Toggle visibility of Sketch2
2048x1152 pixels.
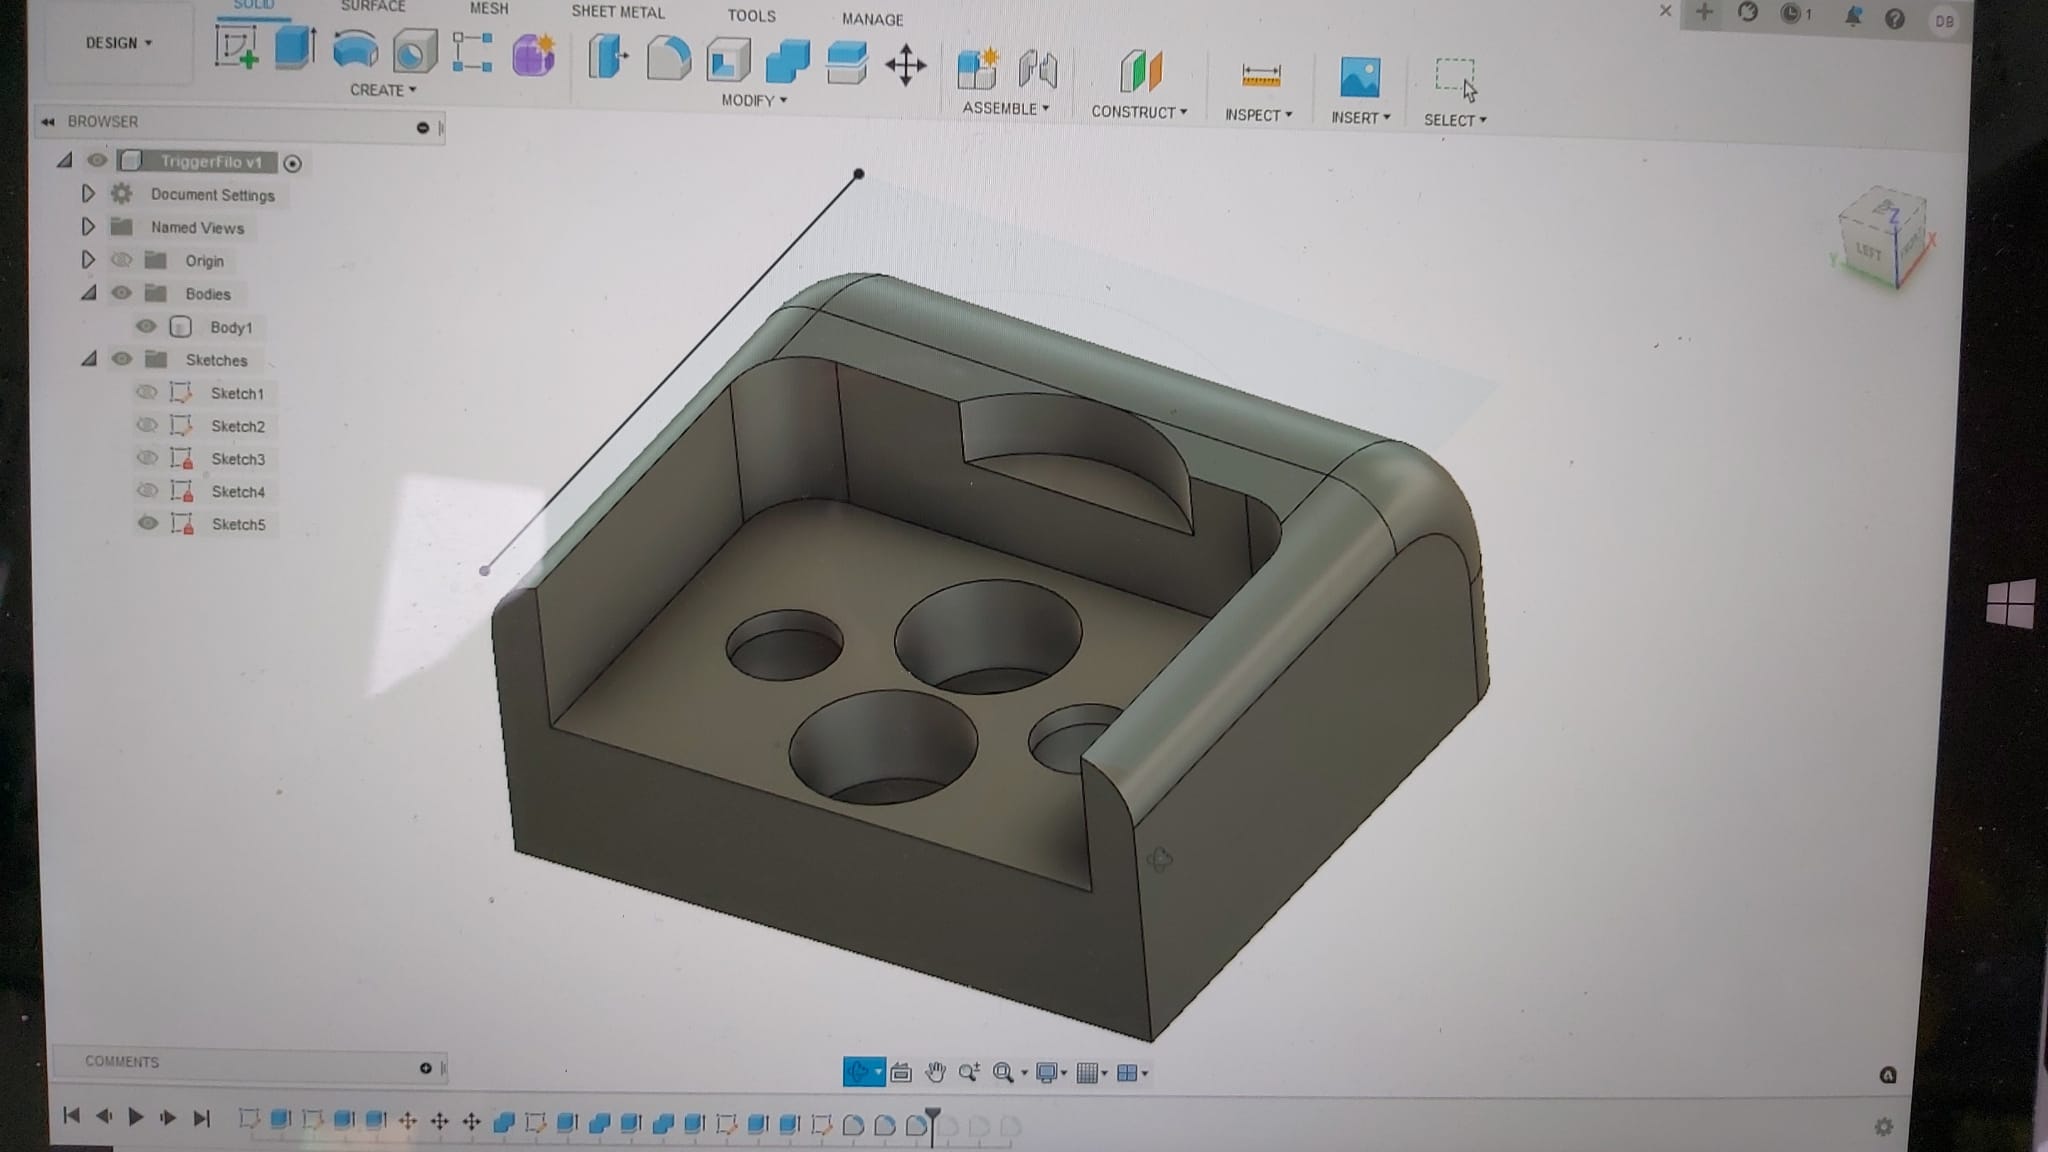tap(147, 425)
